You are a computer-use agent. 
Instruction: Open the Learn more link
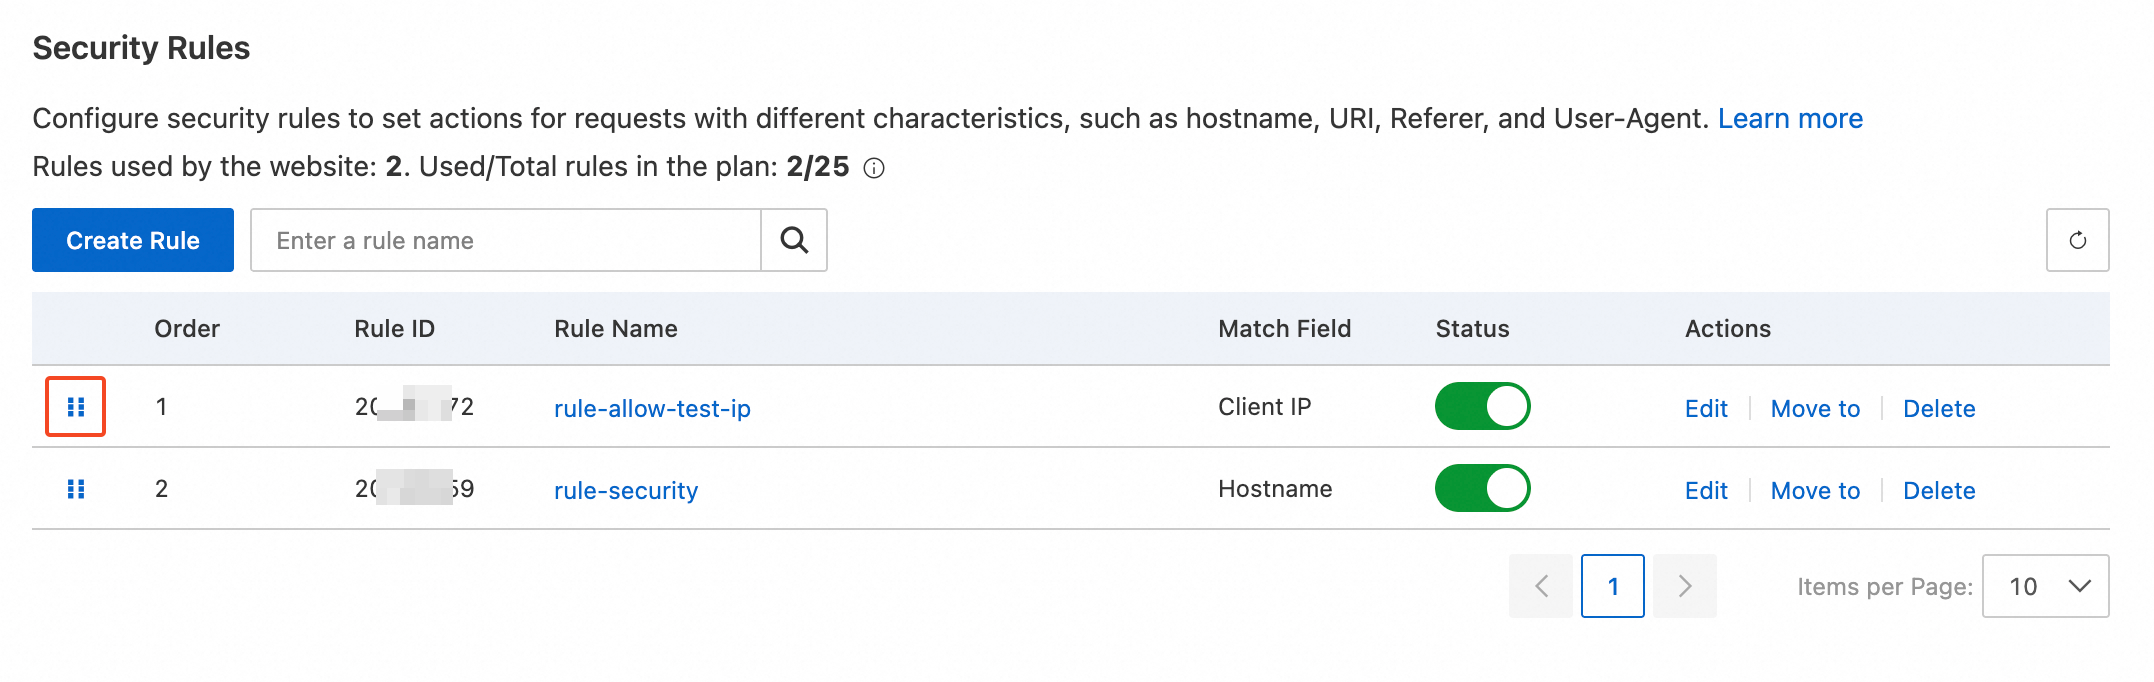(1790, 119)
